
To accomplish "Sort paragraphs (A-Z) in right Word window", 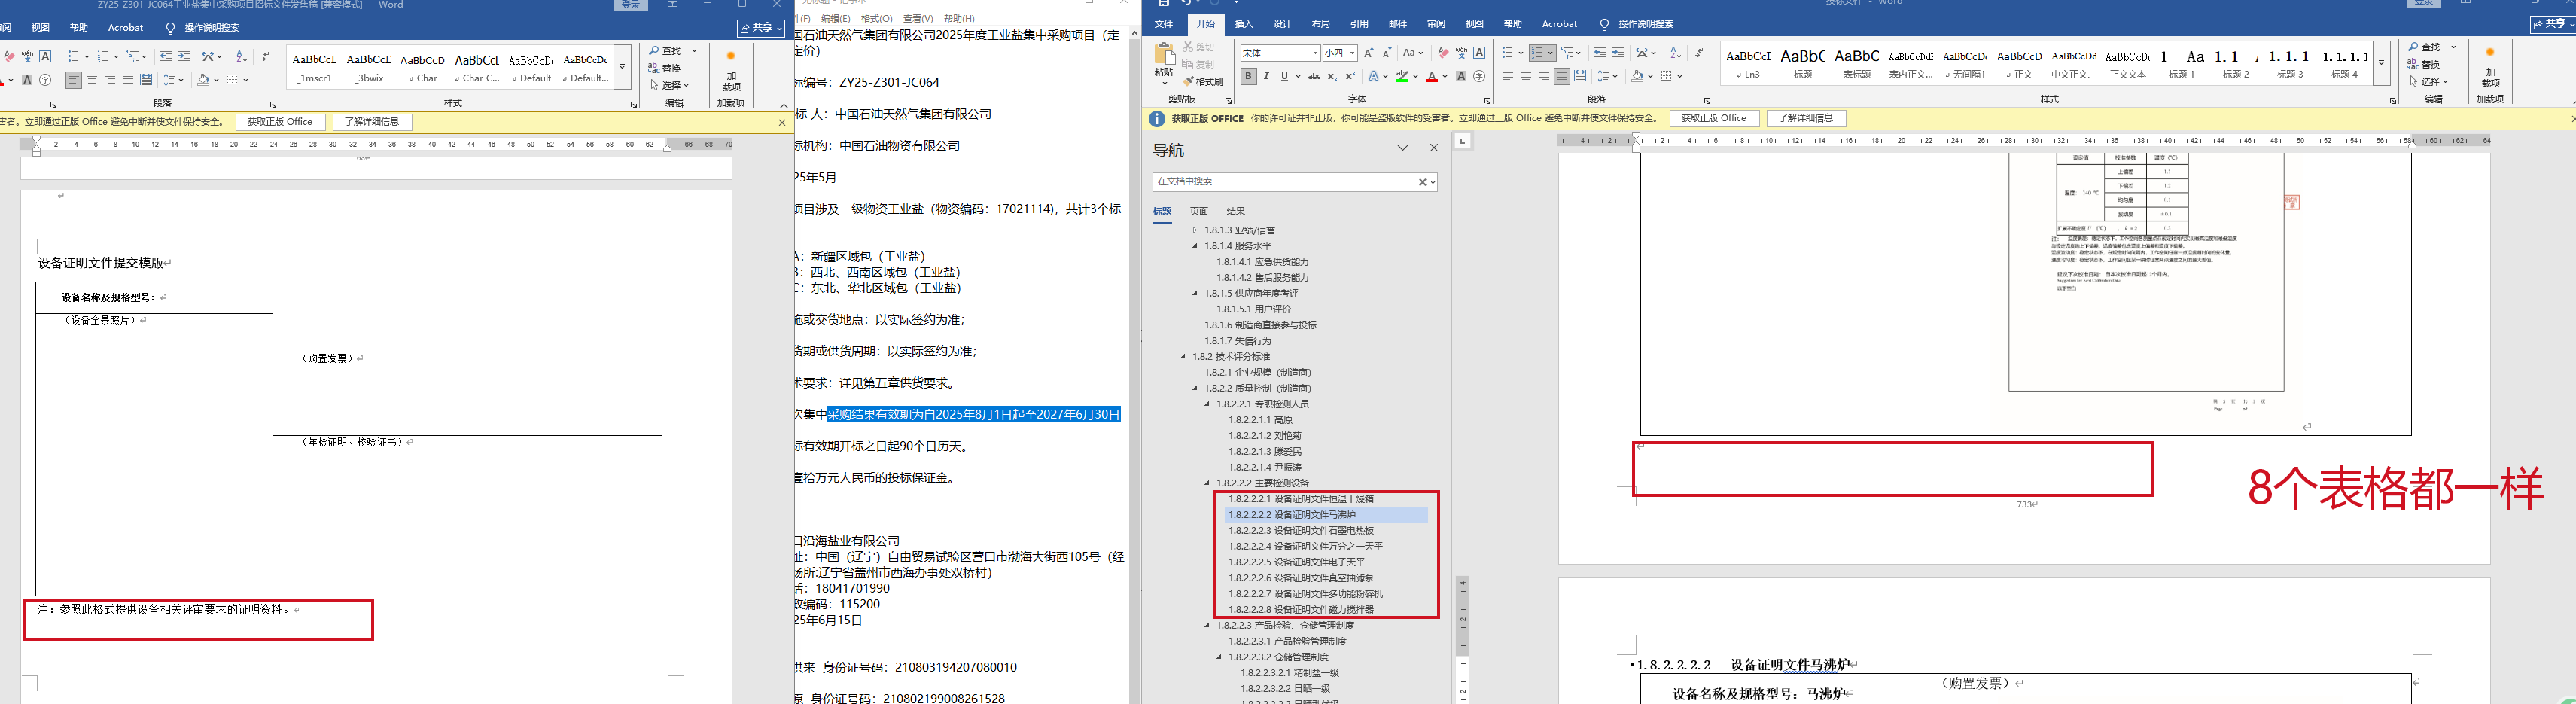I will 1676,53.
